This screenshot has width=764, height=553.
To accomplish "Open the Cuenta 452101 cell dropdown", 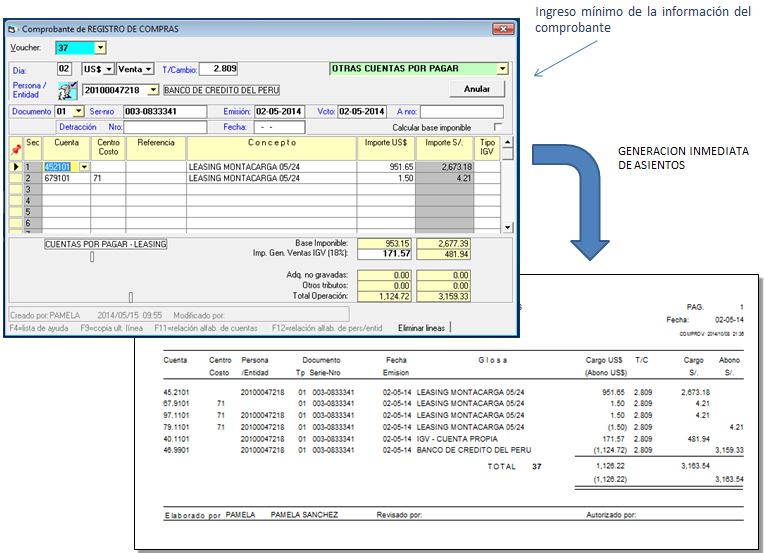I will (x=84, y=167).
